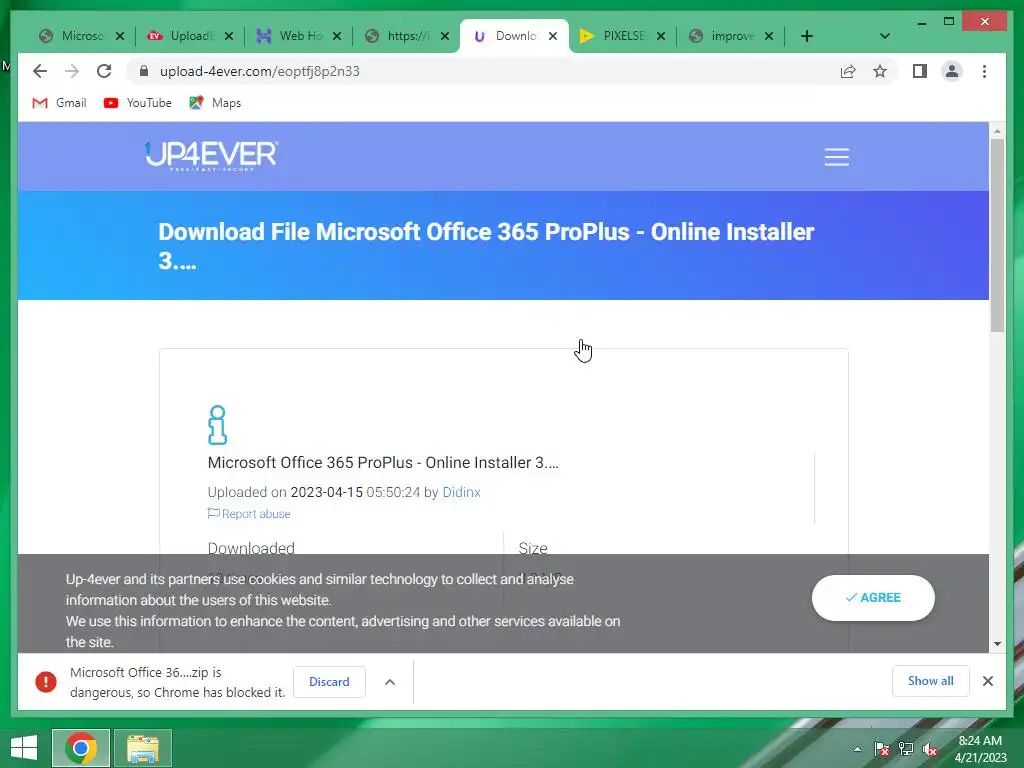The width and height of the screenshot is (1024, 768).
Task: Click the 'Microsoft Office 365 ProPlus - Online Installer 3....' file name
Action: click(x=383, y=462)
